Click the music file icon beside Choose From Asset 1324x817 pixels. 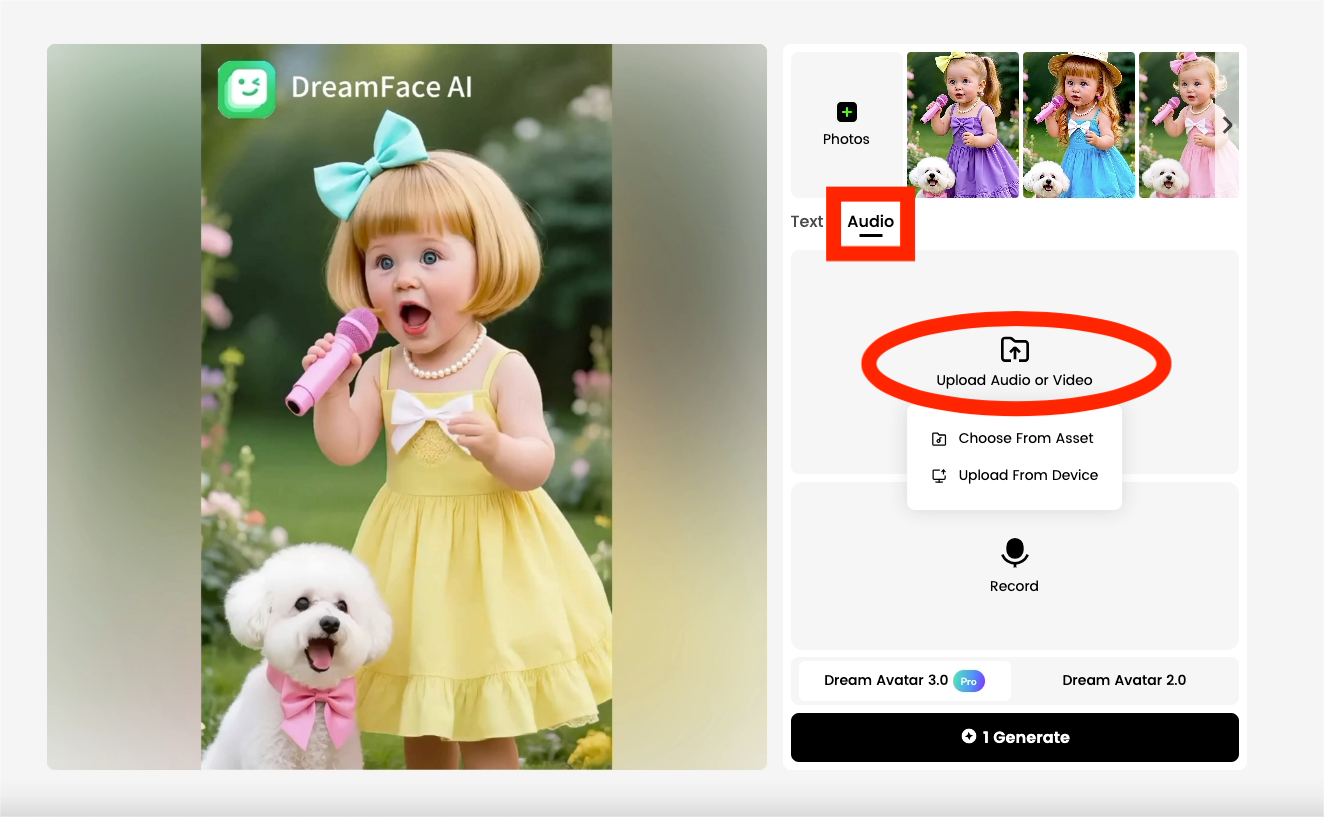pos(938,439)
